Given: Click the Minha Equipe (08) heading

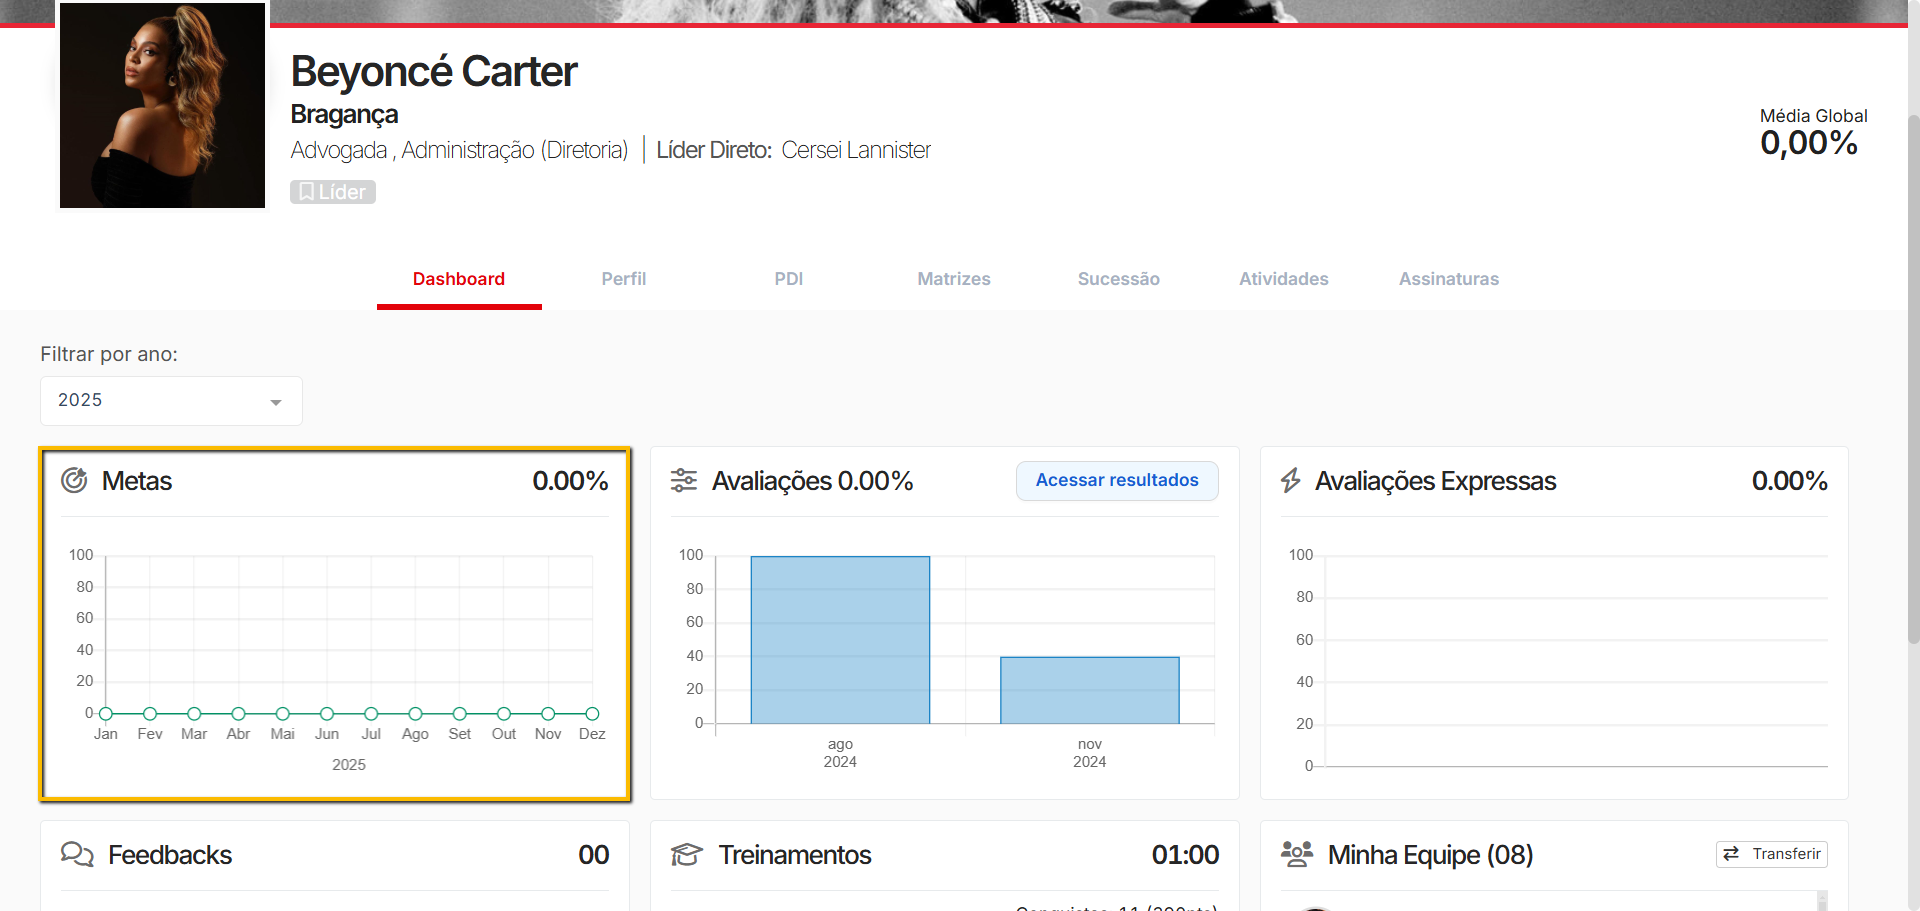Looking at the screenshot, I should 1430,855.
